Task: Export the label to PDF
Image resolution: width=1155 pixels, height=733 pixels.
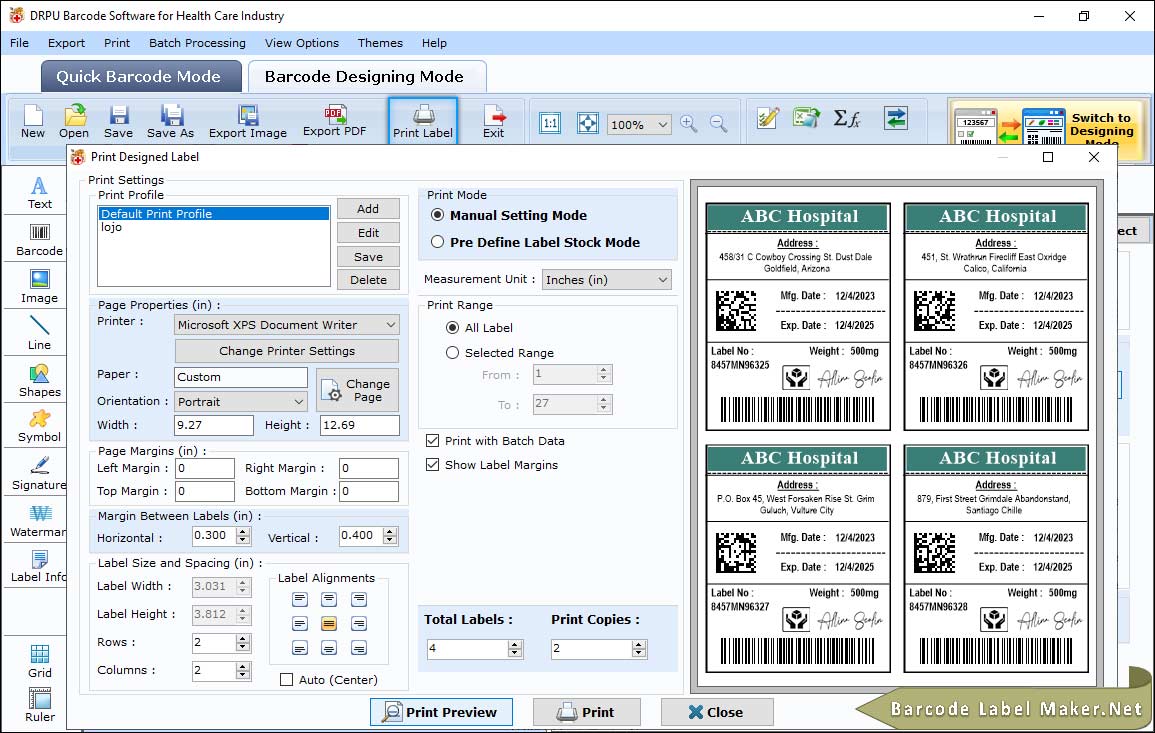Action: [334, 122]
